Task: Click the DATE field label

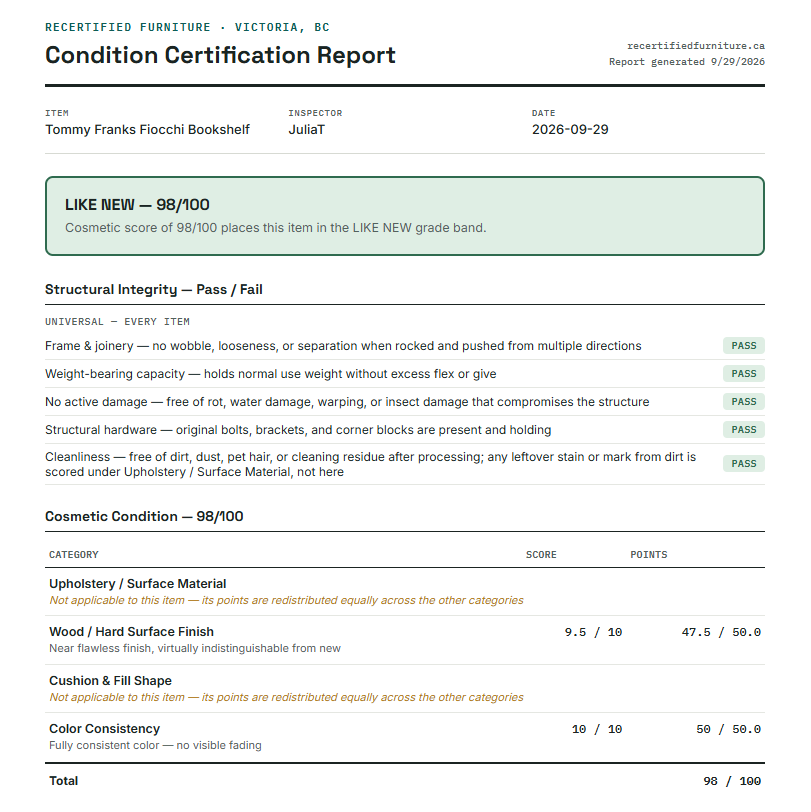Action: pyautogui.click(x=543, y=113)
